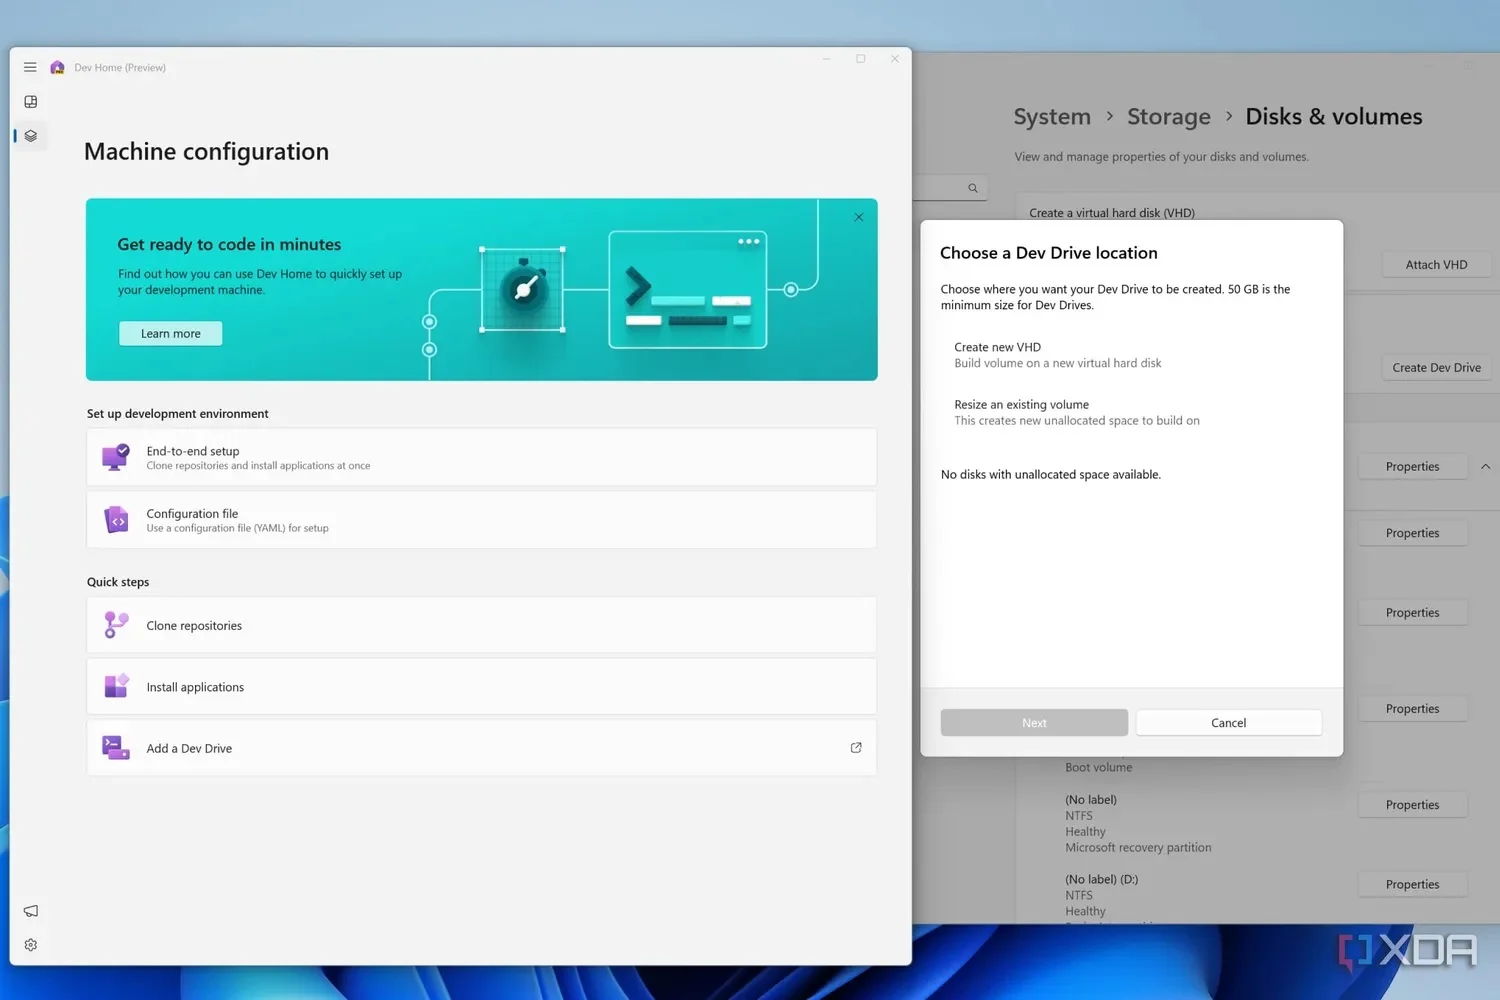
Task: Click the Configuration file icon
Action: 116,520
